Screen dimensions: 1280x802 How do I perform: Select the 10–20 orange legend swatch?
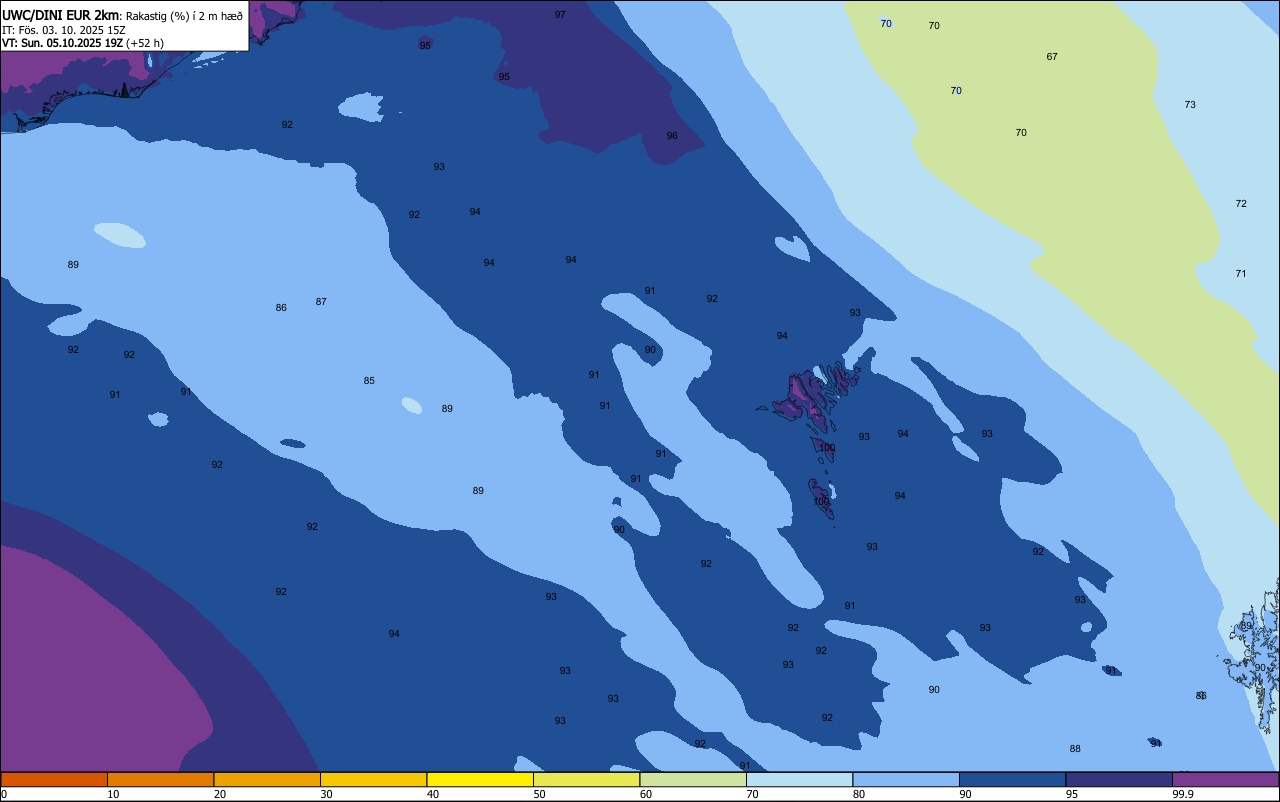tap(160, 779)
